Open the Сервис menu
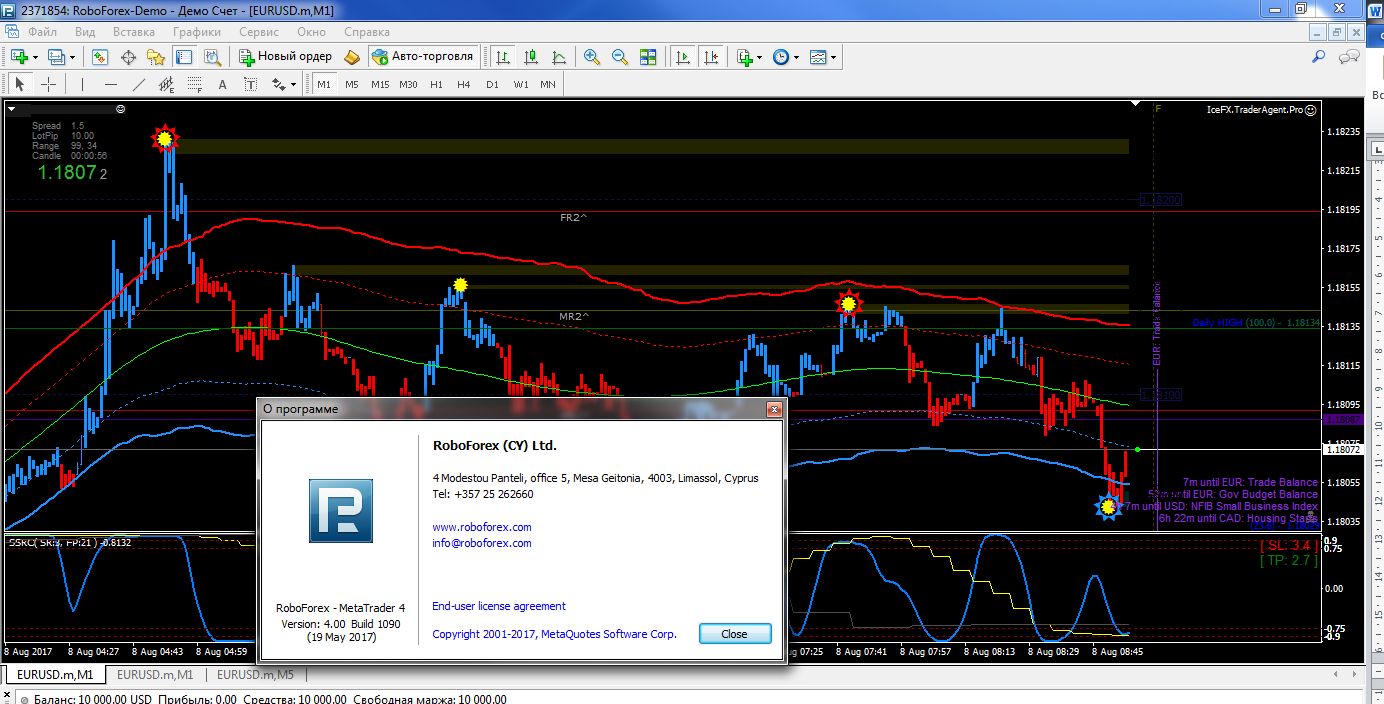 [259, 31]
